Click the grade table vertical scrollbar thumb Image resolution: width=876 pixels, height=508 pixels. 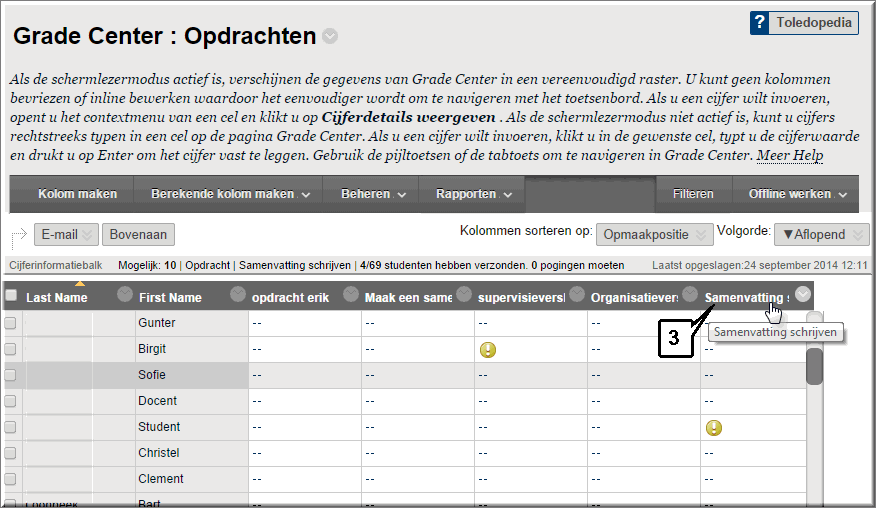point(815,367)
